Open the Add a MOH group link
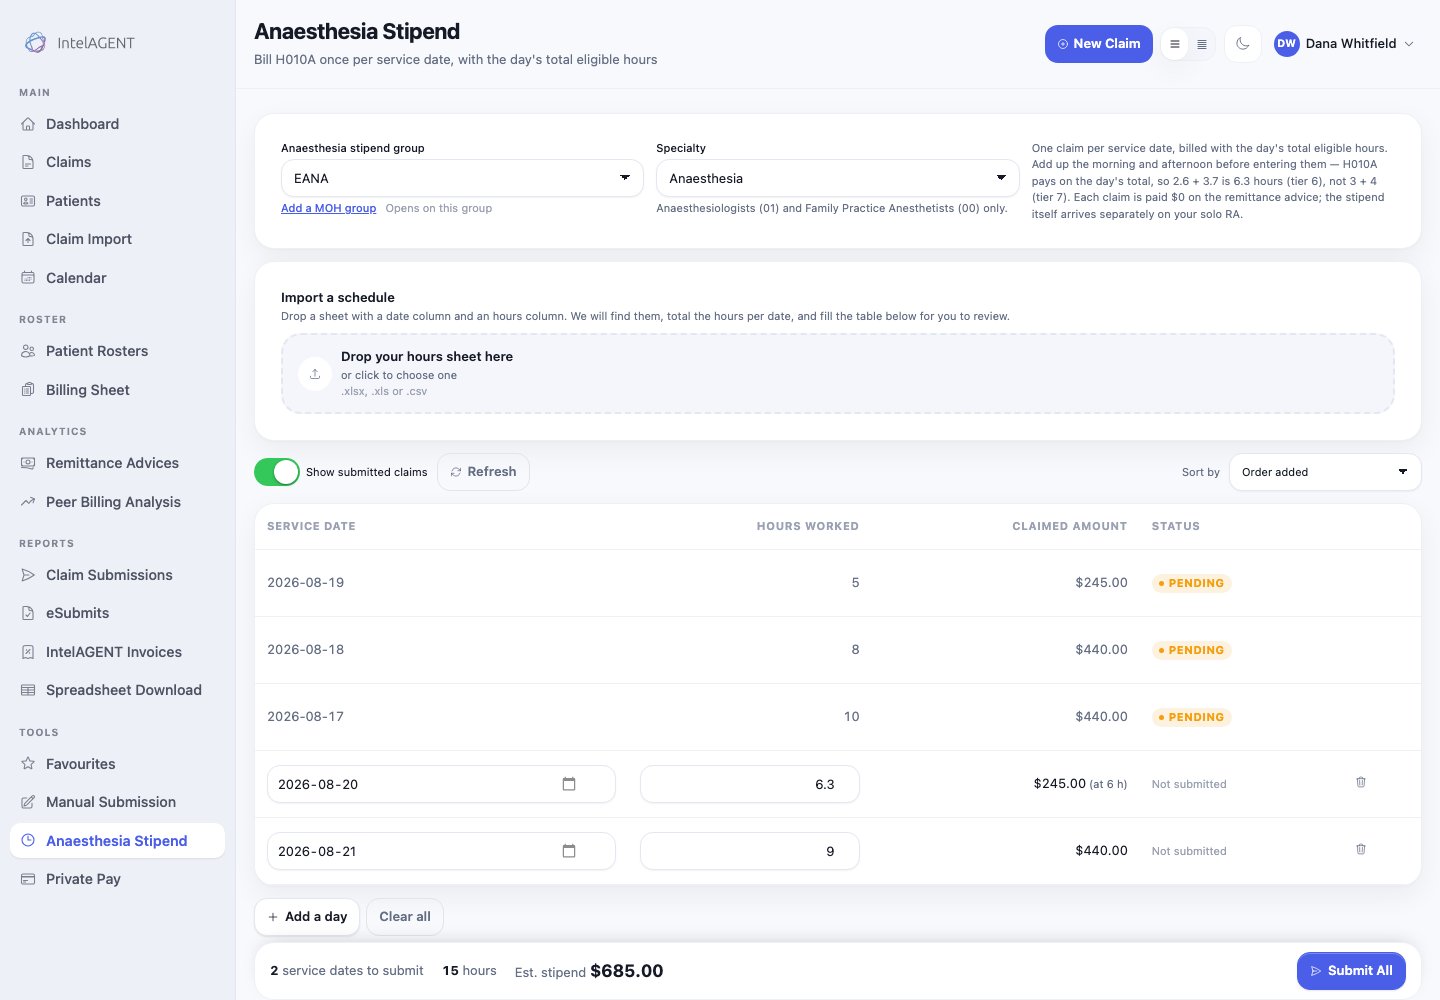This screenshot has width=1440, height=1000. (x=328, y=208)
